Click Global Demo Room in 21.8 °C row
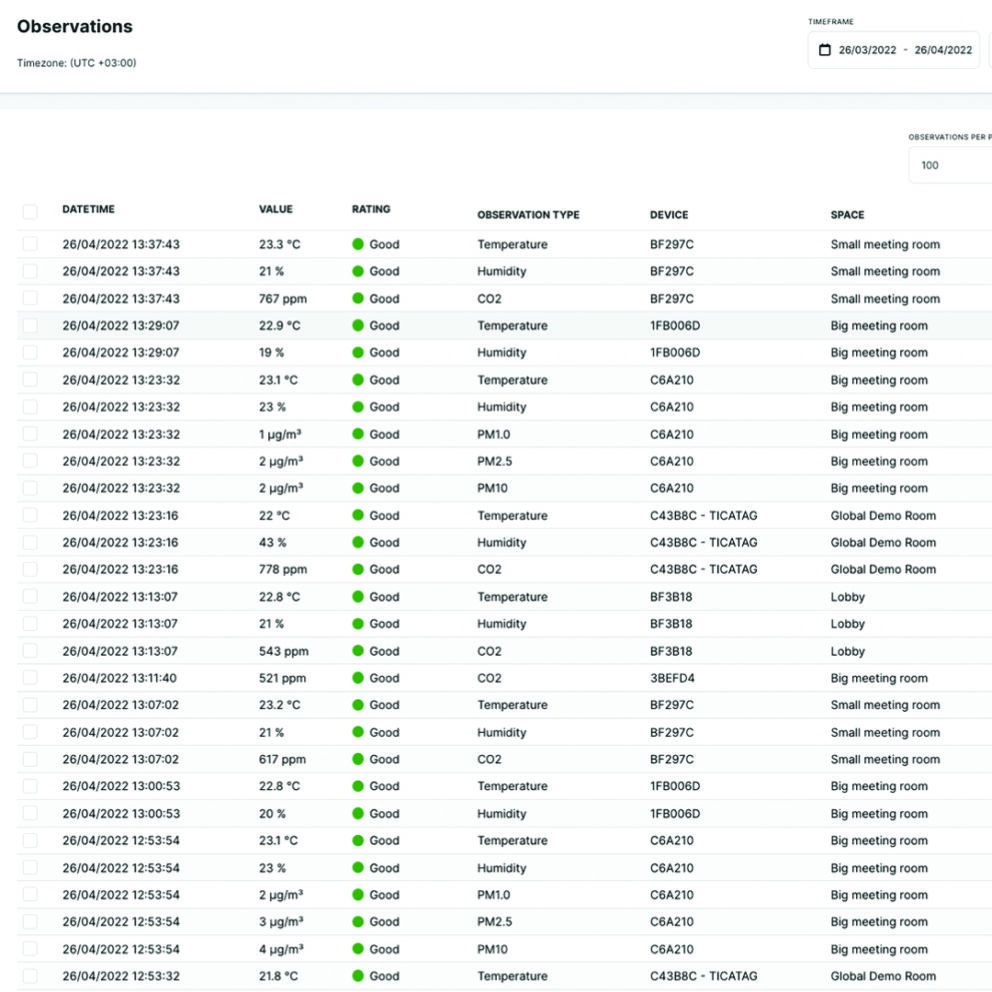992x992 pixels. pos(883,976)
